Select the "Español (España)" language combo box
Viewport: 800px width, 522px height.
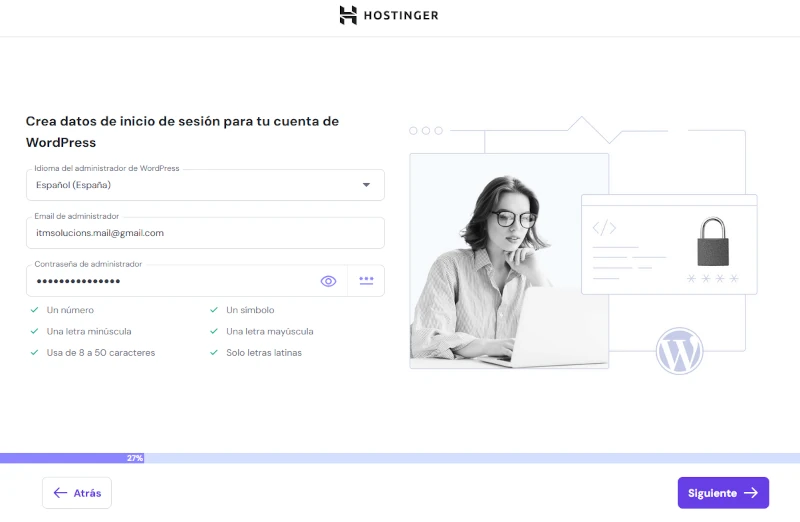coord(190,185)
